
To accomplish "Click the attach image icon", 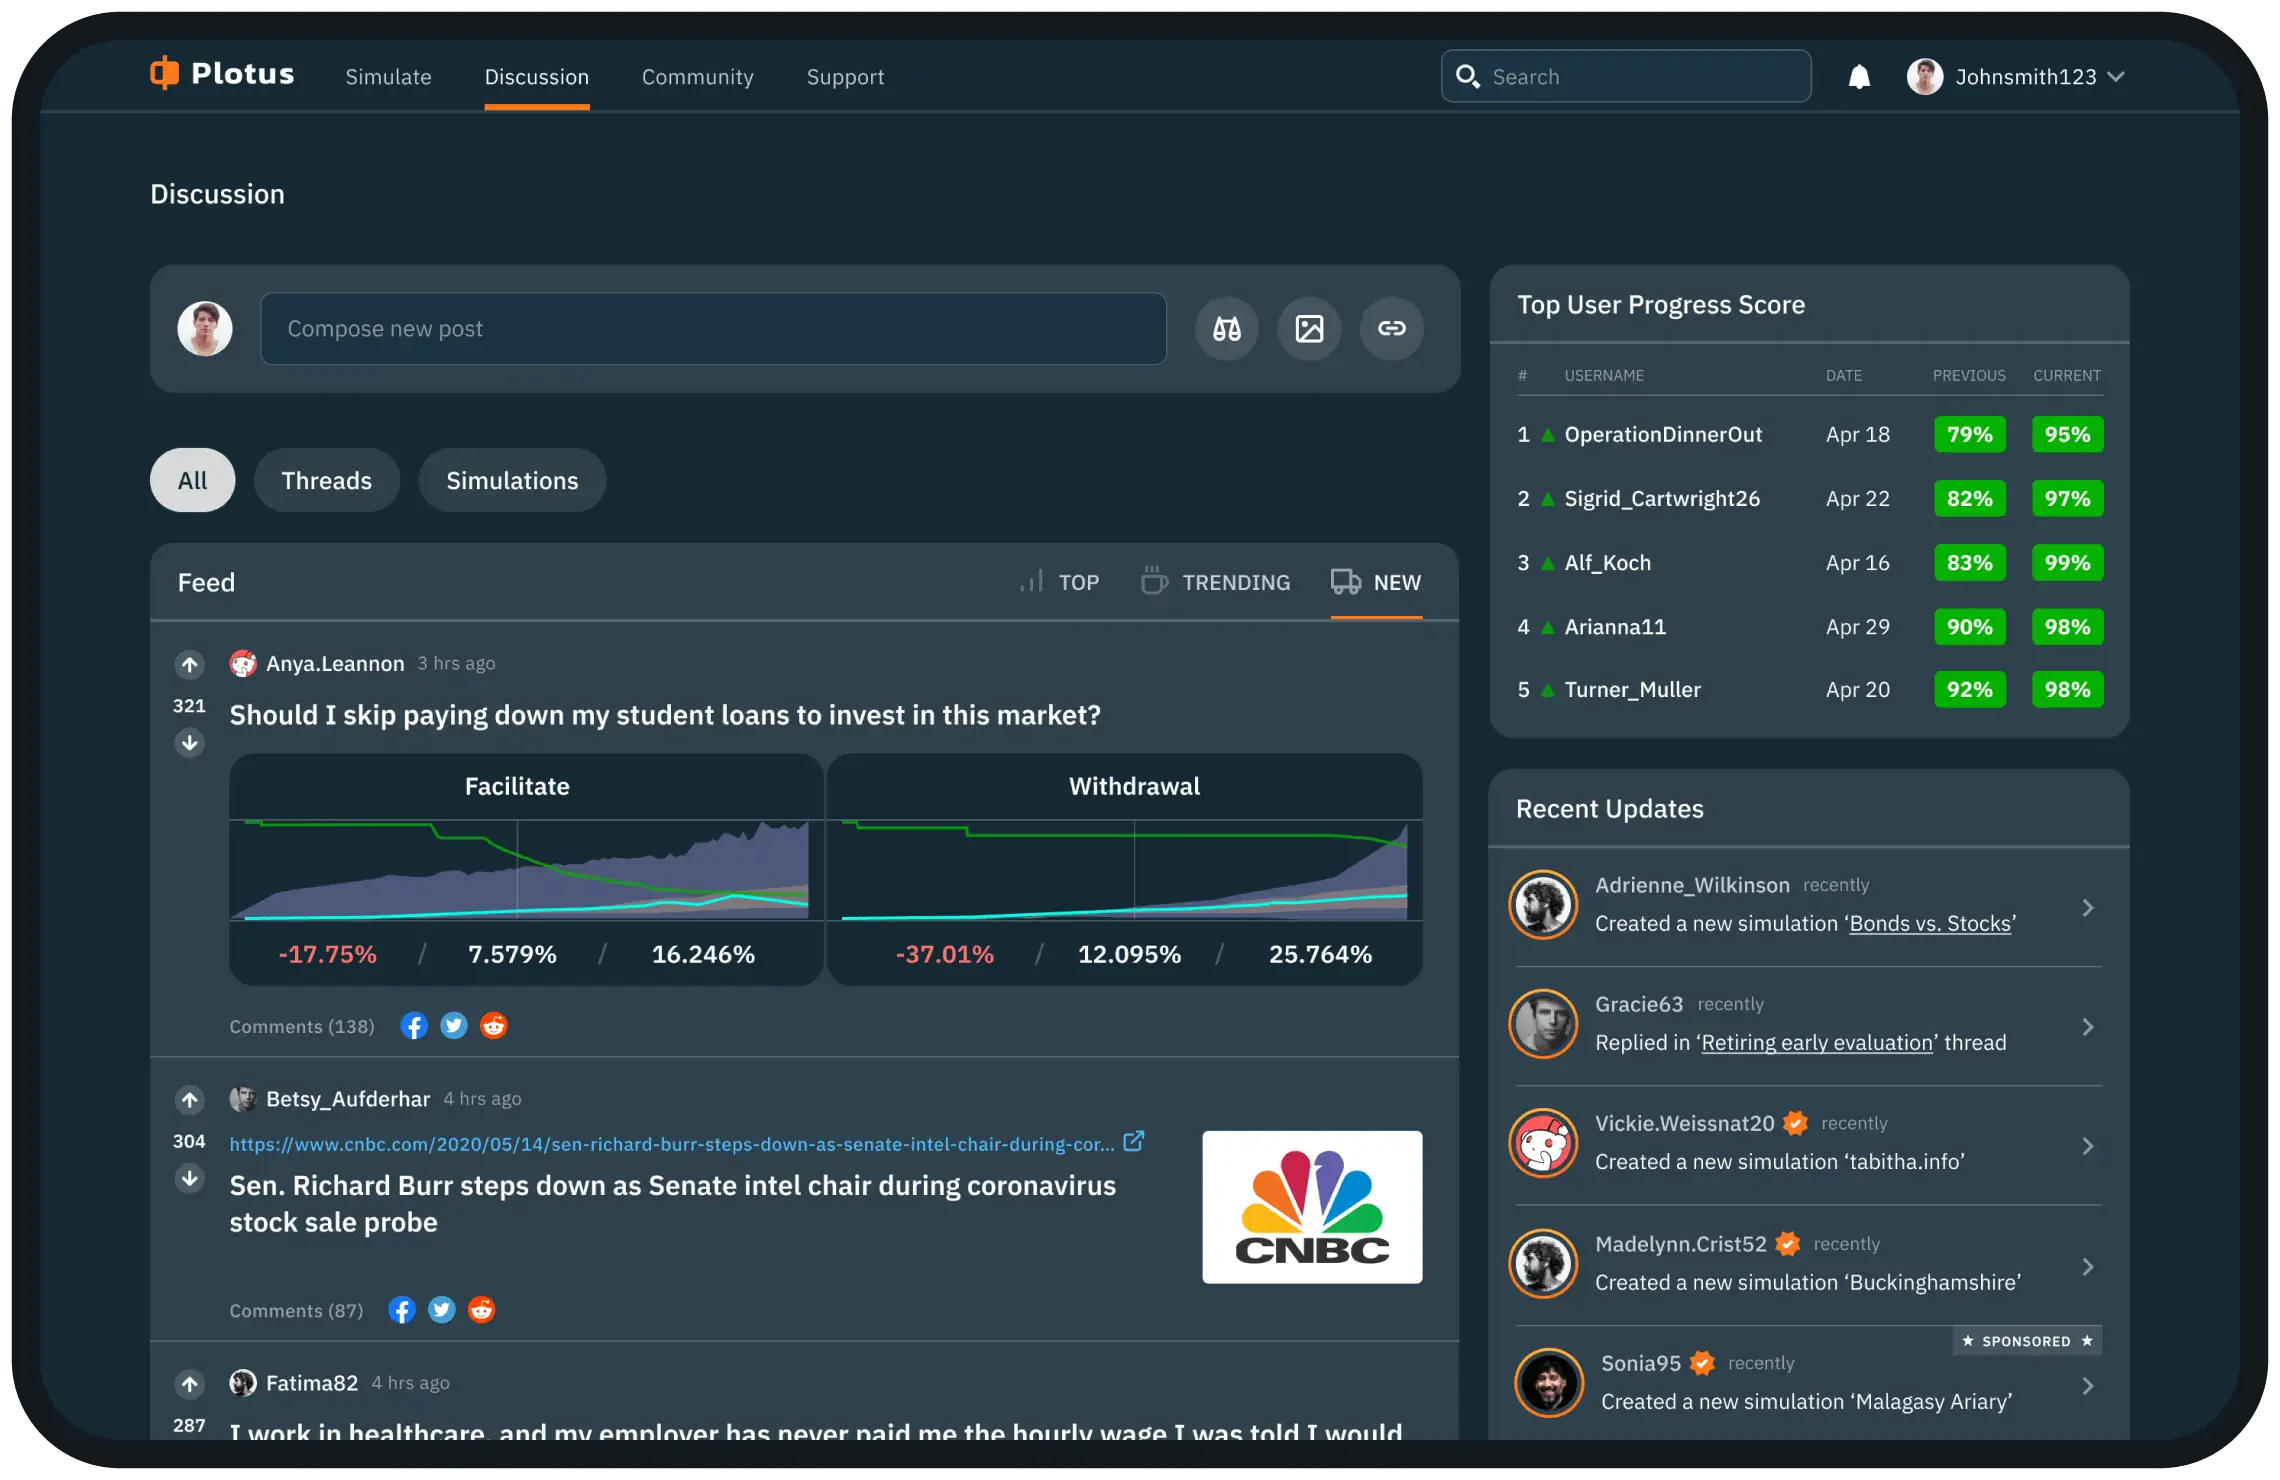I will coord(1309,328).
